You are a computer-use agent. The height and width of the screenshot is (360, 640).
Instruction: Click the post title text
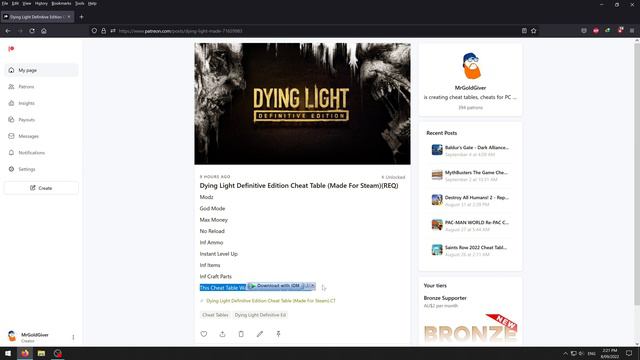299,186
